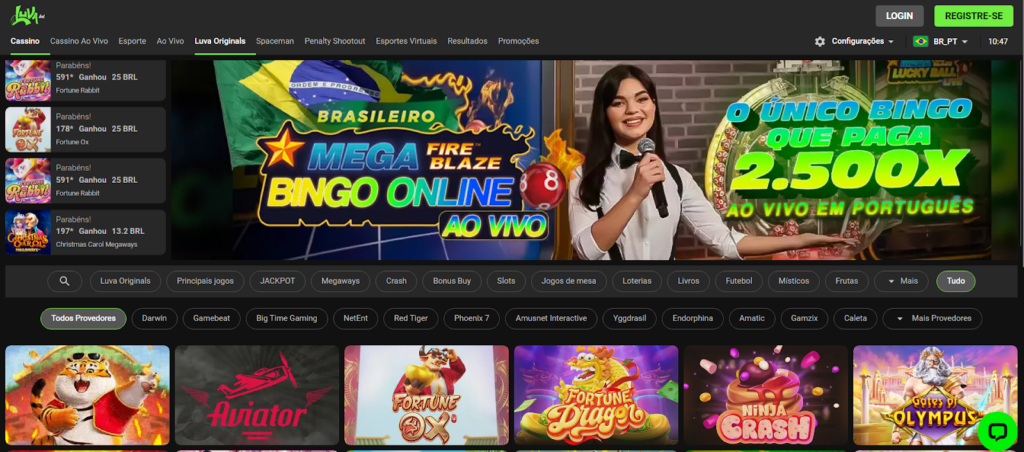Filter by Caleta provider

point(856,318)
